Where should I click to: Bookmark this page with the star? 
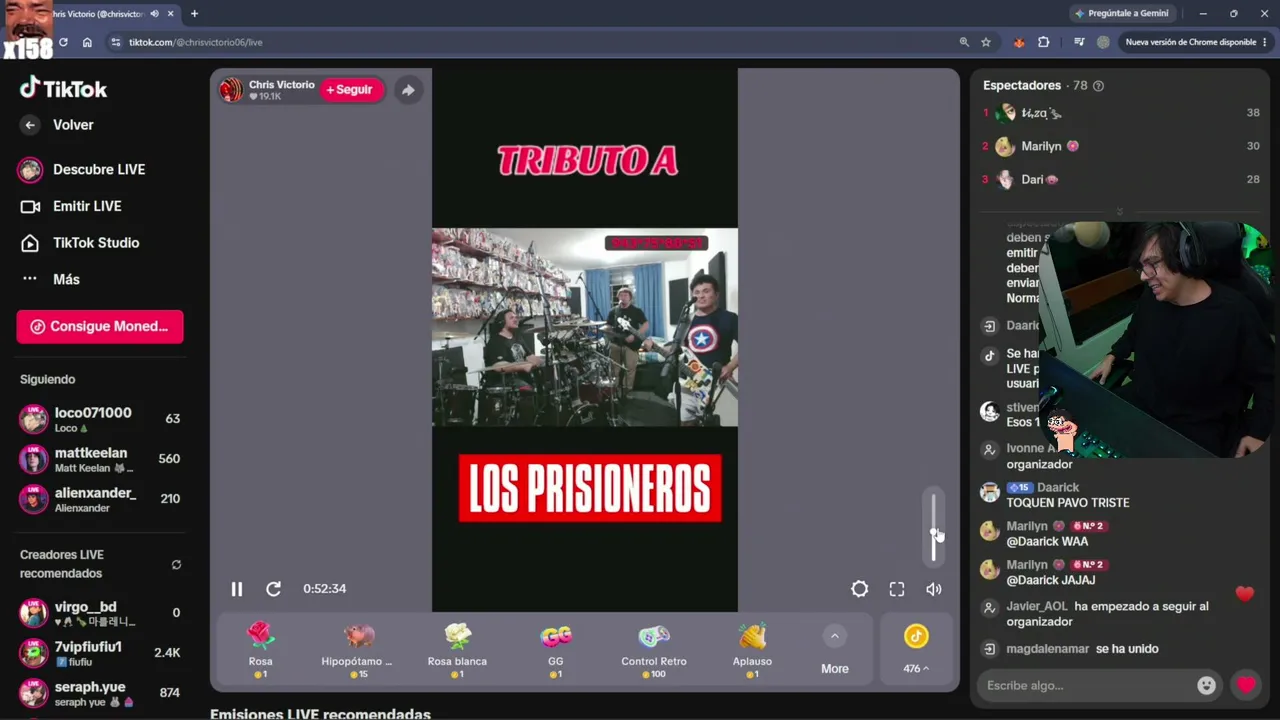pos(986,42)
